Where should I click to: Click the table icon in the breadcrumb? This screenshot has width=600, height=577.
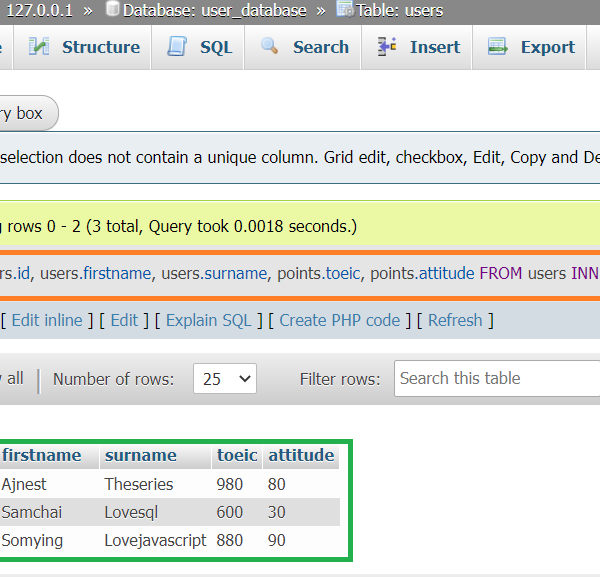(344, 11)
